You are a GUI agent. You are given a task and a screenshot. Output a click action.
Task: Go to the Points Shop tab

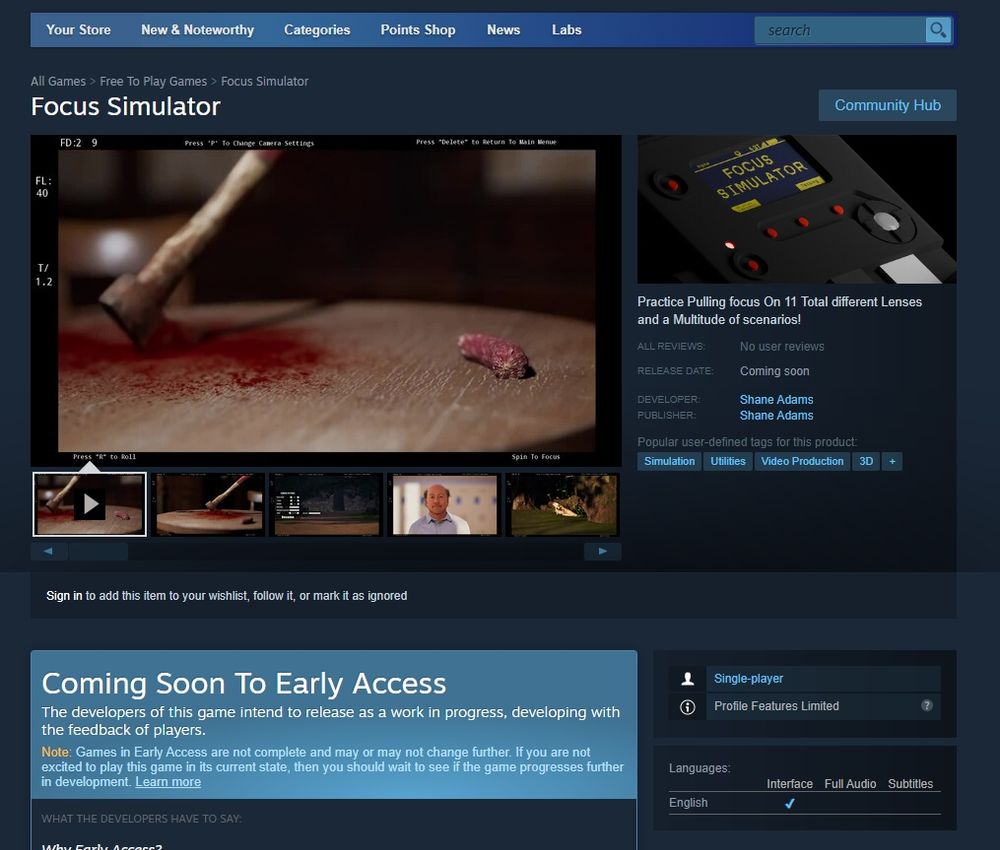418,30
